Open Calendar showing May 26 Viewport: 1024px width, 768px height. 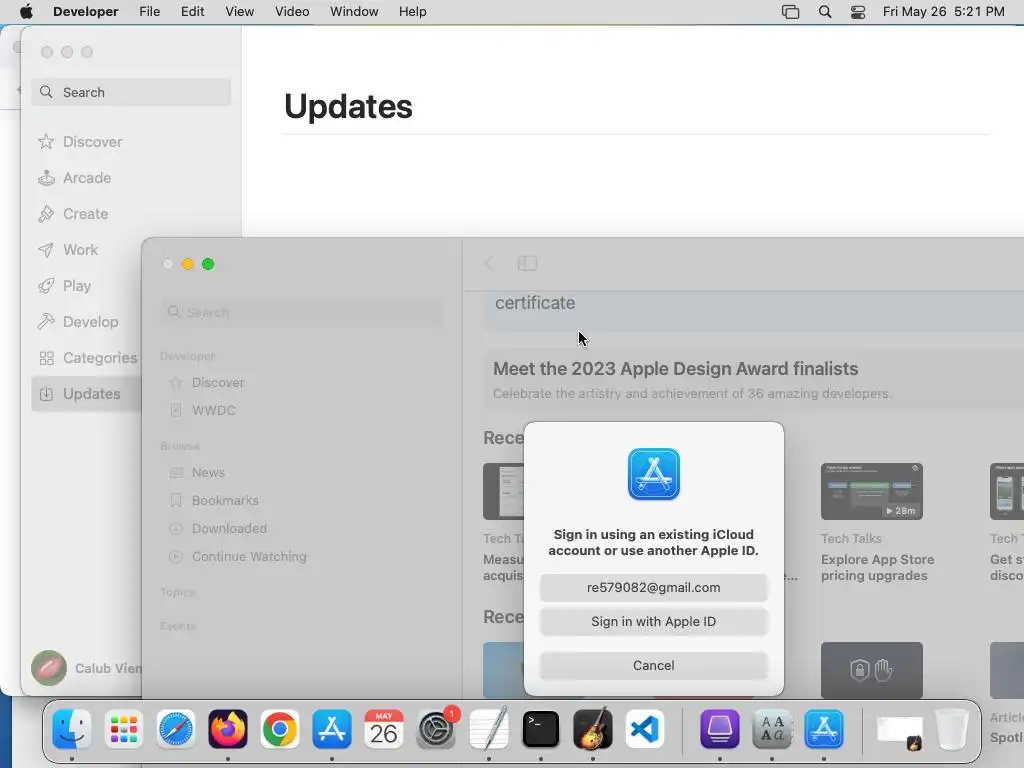384,729
